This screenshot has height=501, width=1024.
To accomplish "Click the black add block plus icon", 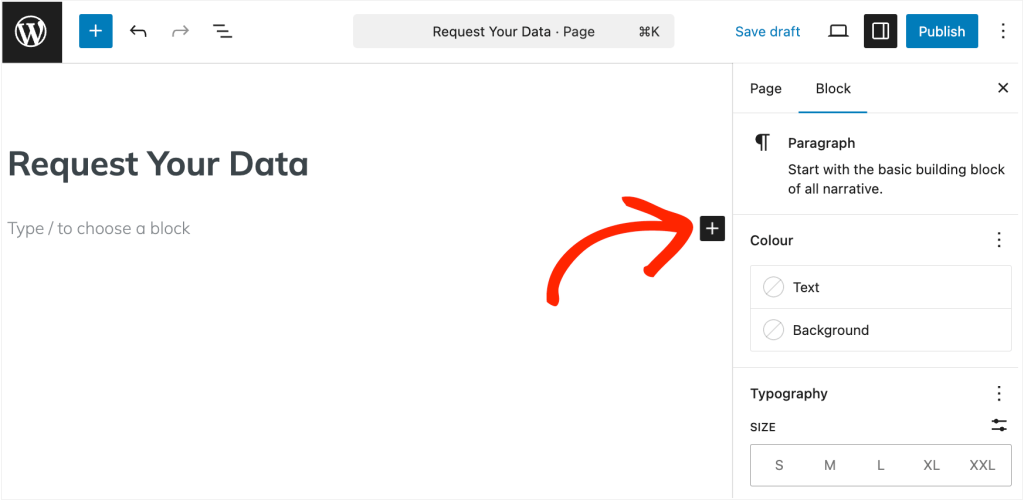I will tap(711, 228).
